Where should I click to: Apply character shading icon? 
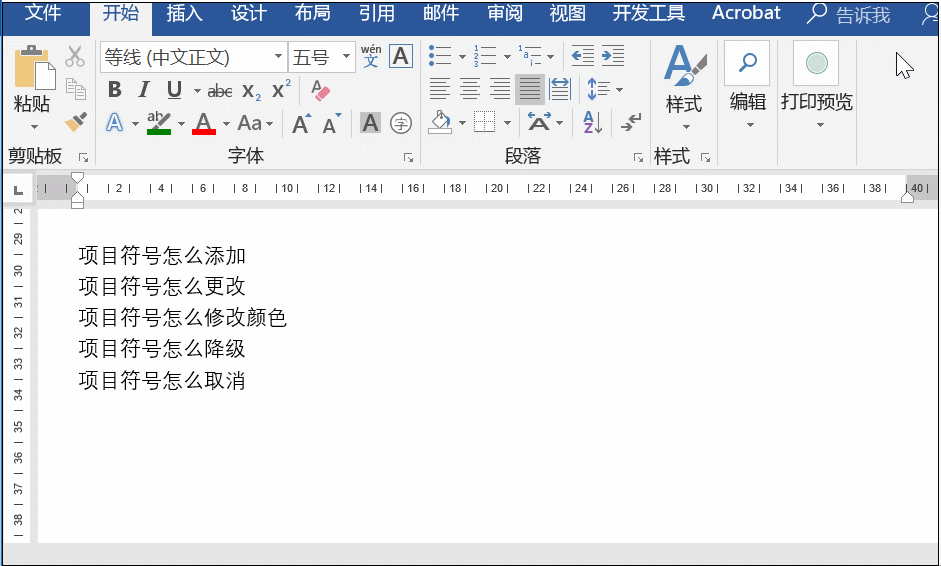pos(370,123)
